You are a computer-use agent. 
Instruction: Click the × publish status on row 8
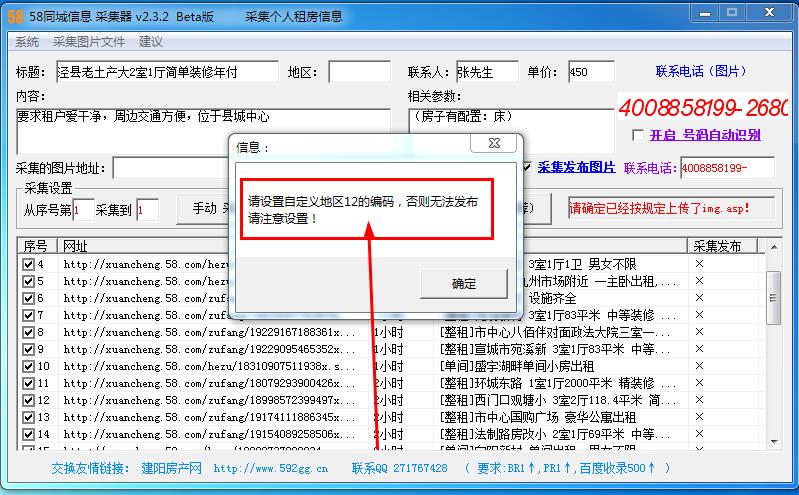(699, 332)
